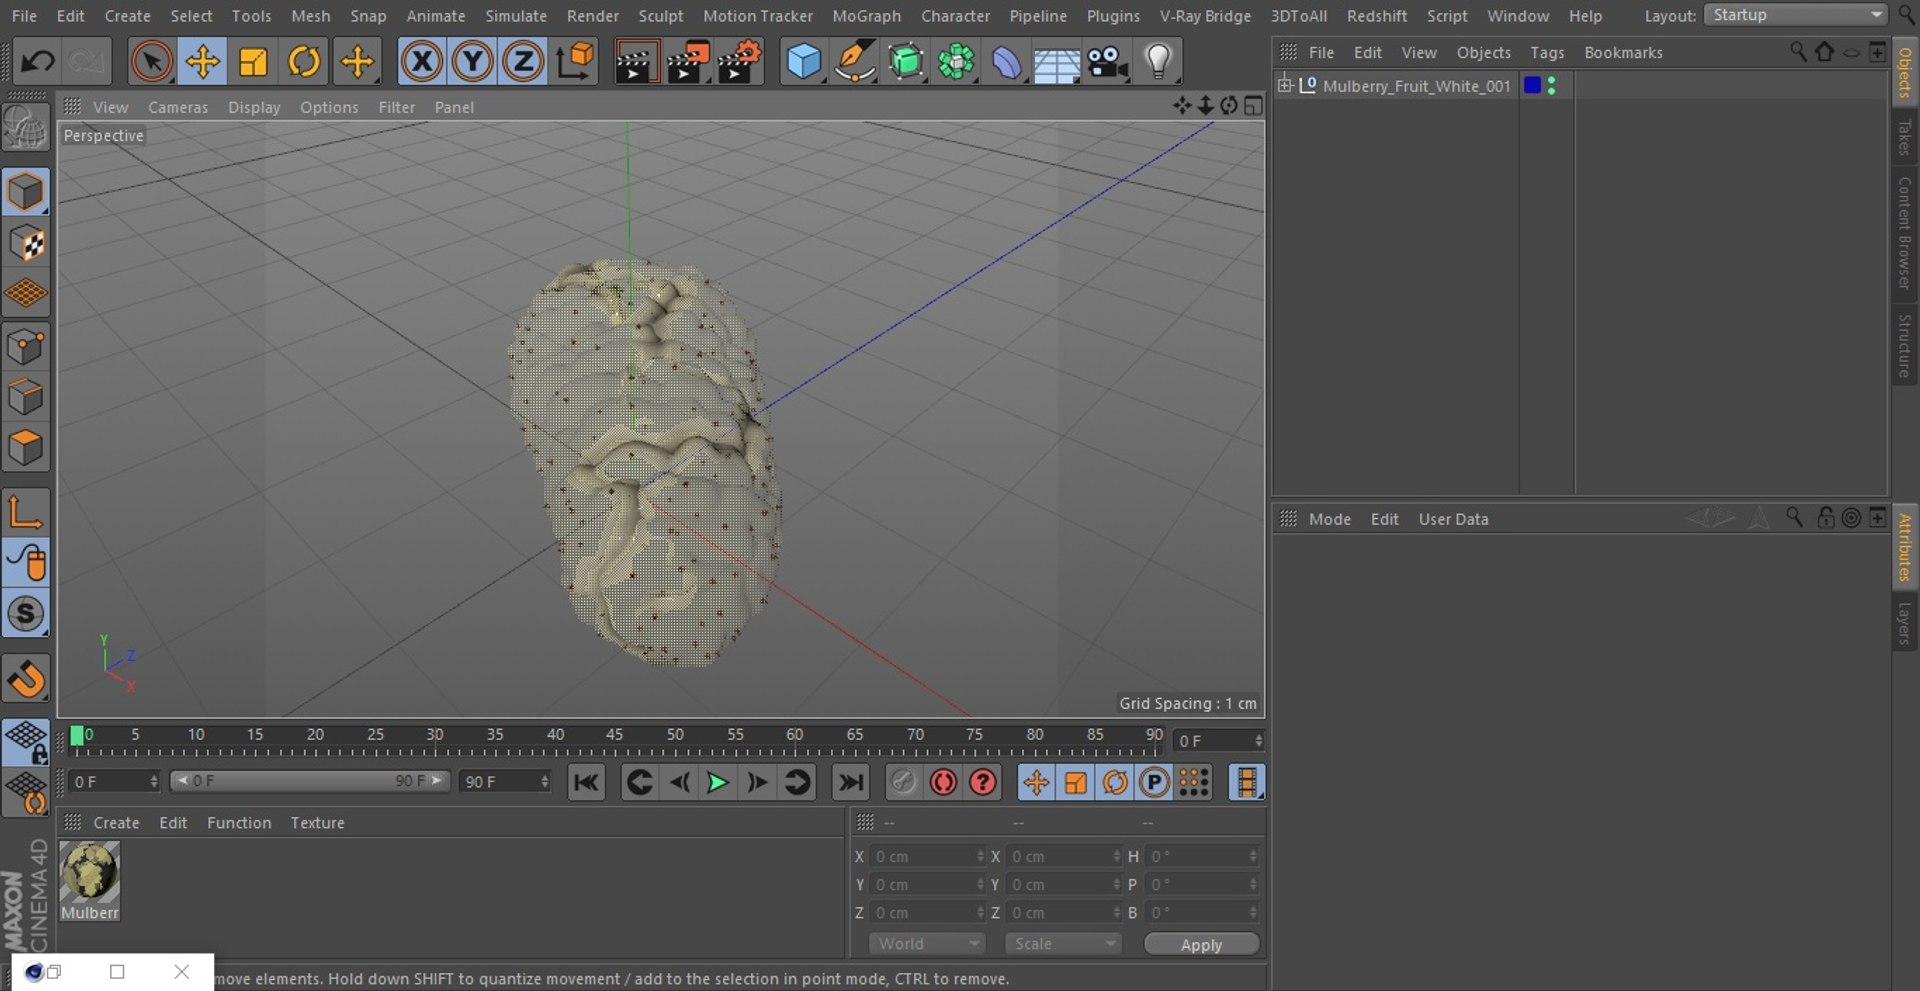Open the material Texture menu

click(x=317, y=823)
